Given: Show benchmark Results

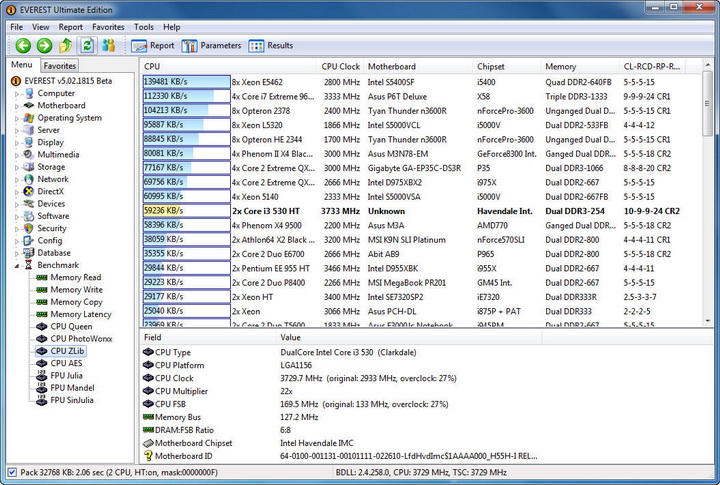Looking at the screenshot, I should tap(270, 45).
